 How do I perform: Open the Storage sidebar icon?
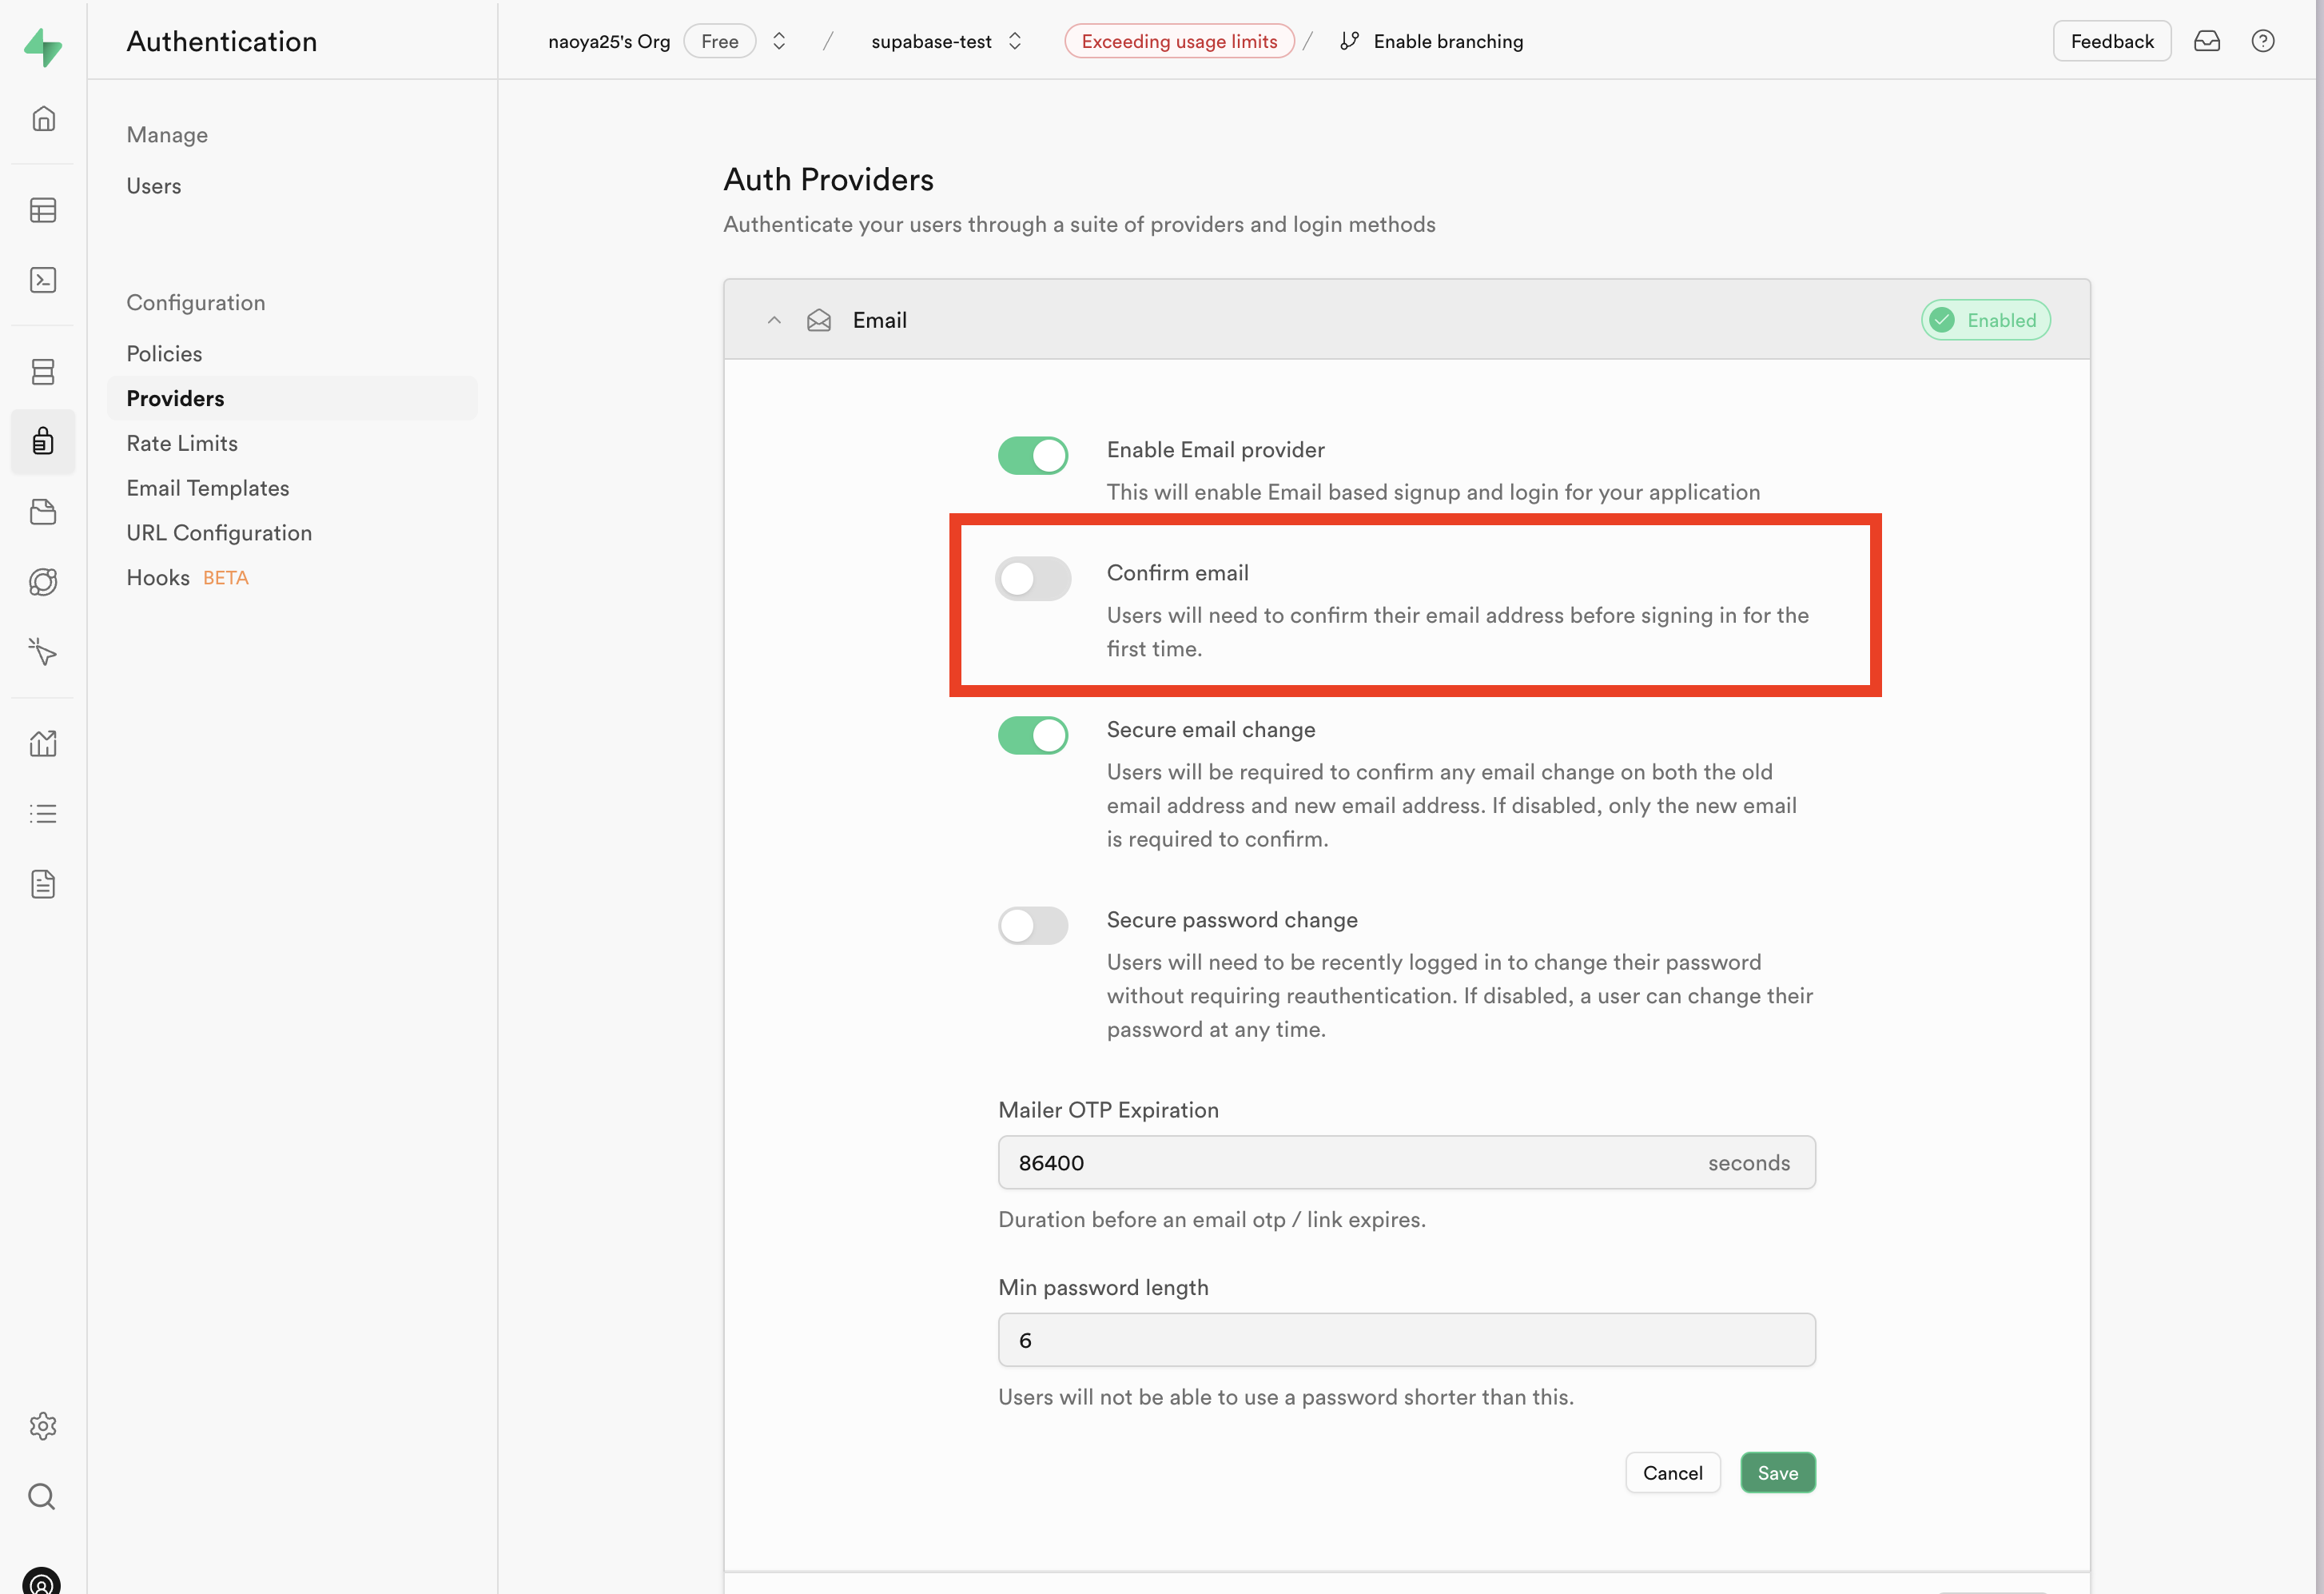[x=43, y=512]
